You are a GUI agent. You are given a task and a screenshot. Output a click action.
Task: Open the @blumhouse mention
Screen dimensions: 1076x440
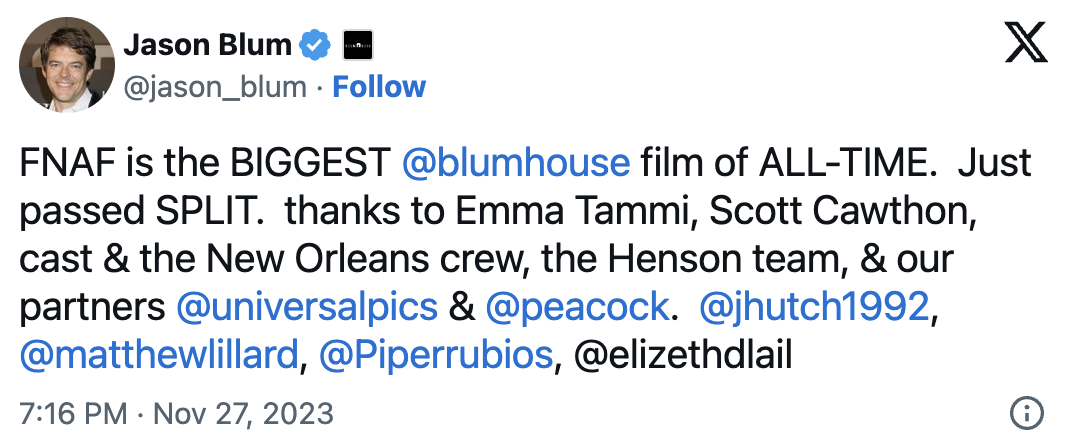click(516, 163)
